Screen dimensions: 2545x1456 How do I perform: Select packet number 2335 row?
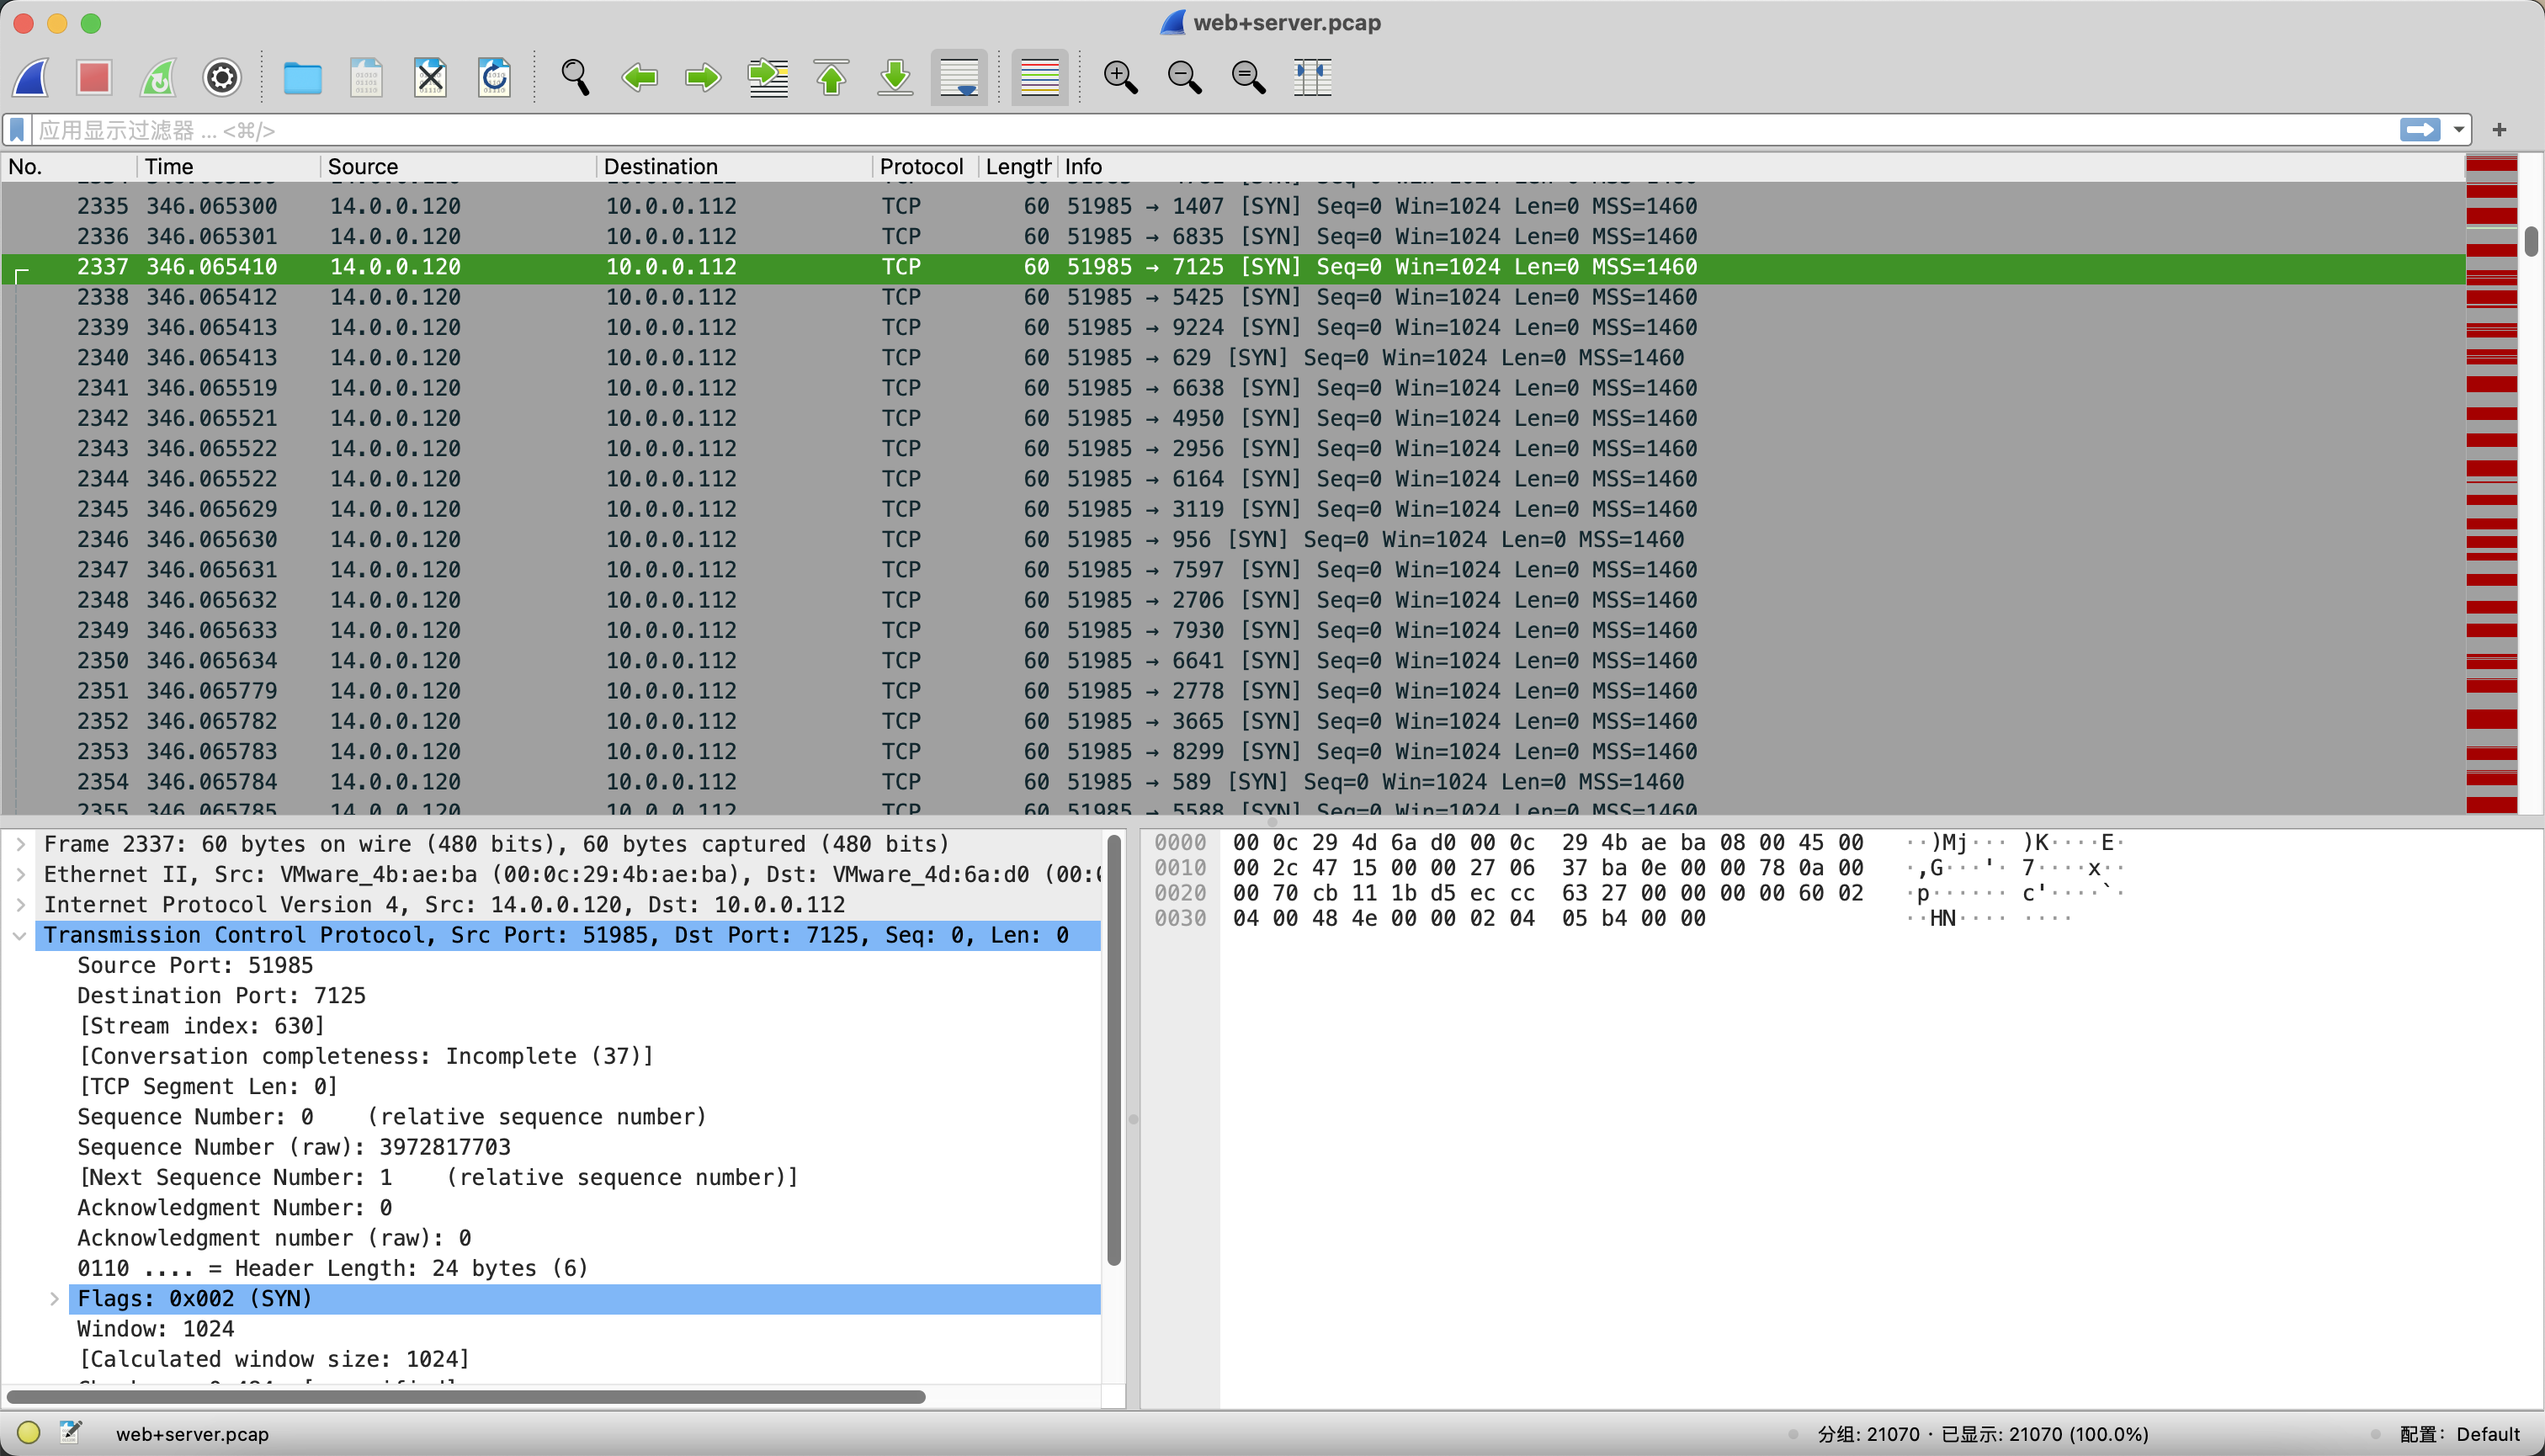1232,206
